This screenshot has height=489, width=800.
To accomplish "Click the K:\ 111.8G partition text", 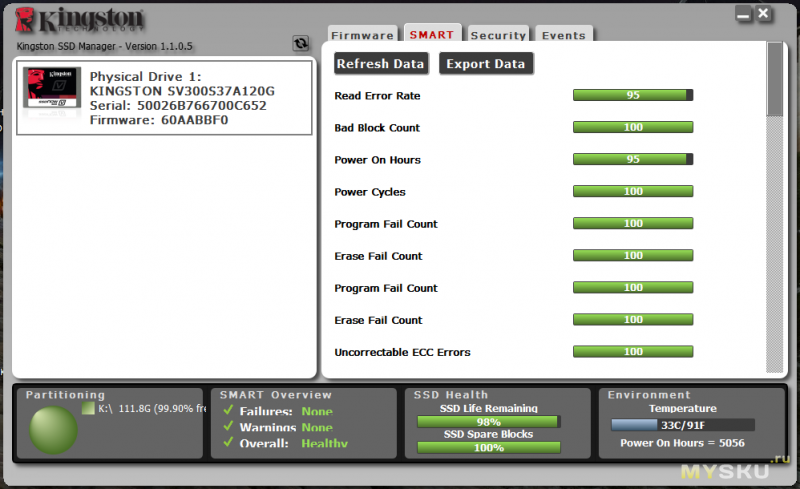I will tap(153, 408).
